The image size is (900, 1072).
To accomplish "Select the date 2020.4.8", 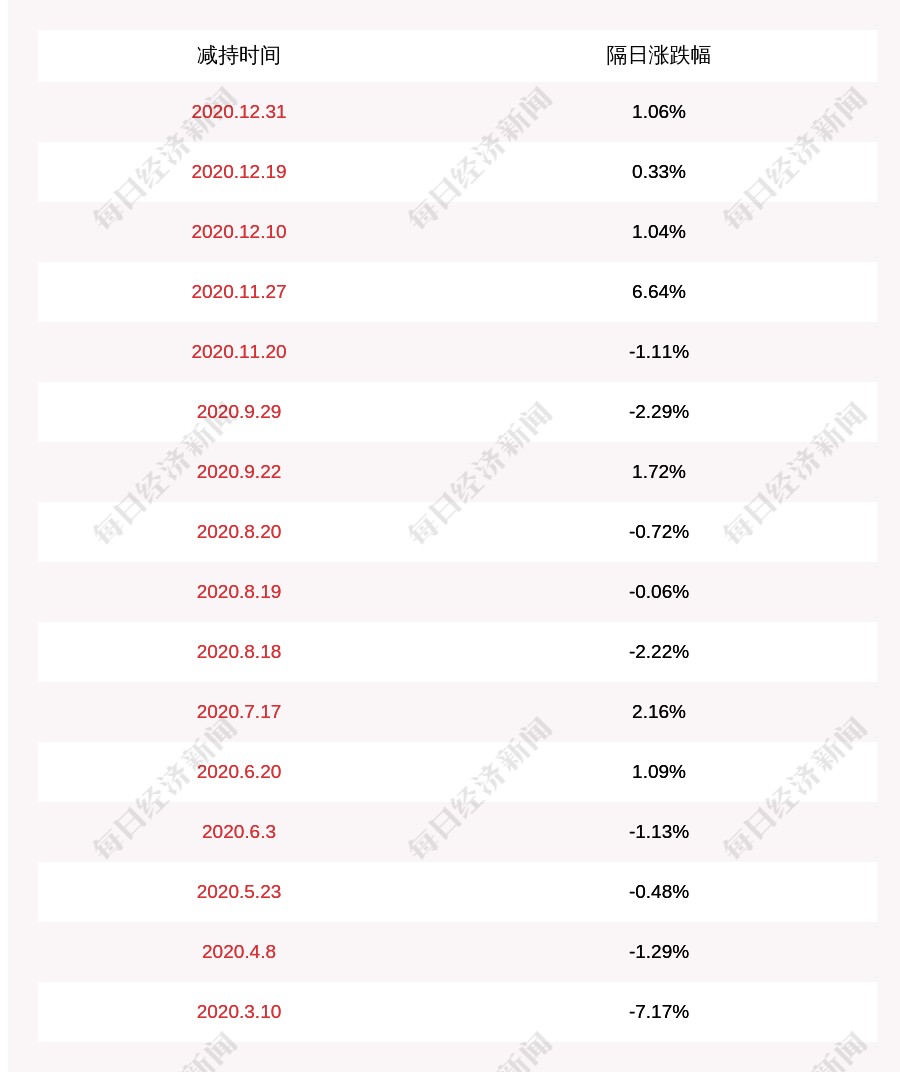I will (x=238, y=952).
